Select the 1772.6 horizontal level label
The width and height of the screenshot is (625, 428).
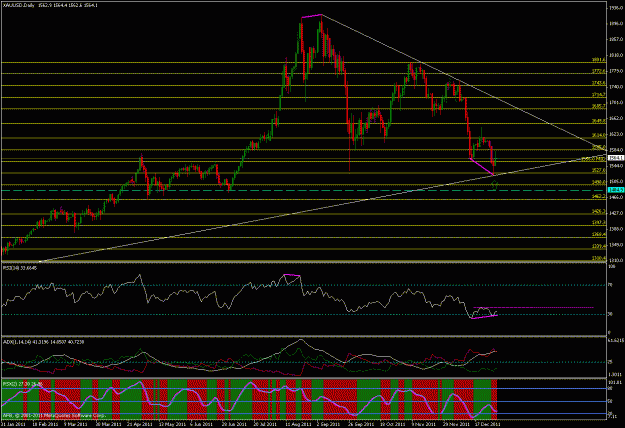point(598,71)
